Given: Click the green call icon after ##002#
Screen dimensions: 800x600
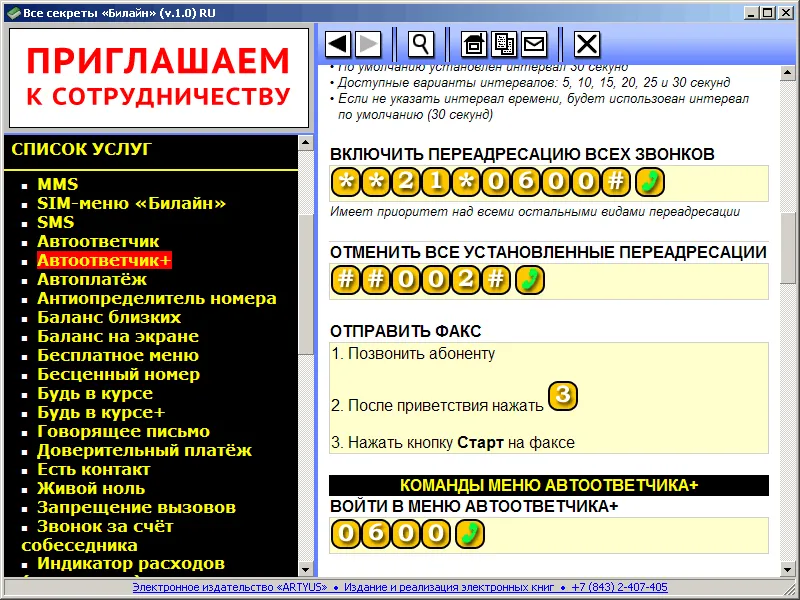Looking at the screenshot, I should pos(530,280).
